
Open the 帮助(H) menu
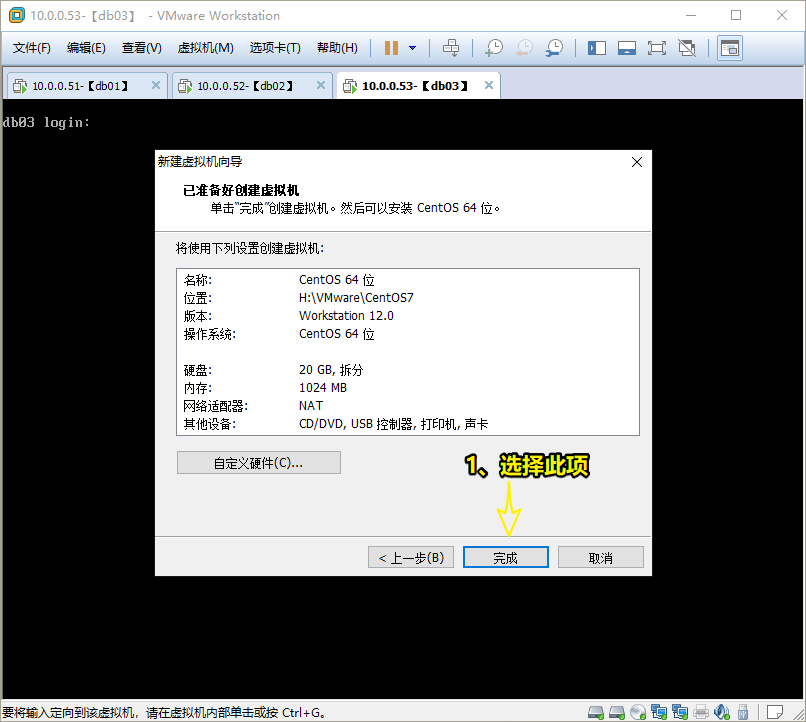point(338,48)
